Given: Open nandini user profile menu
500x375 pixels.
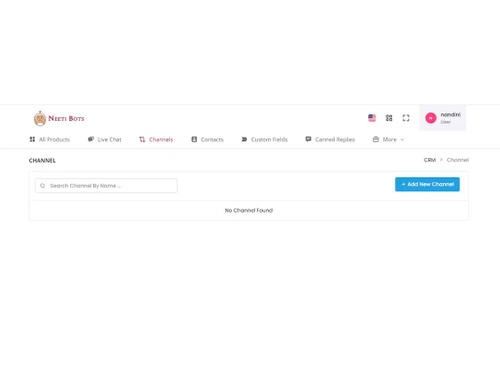Looking at the screenshot, I should pyautogui.click(x=443, y=118).
